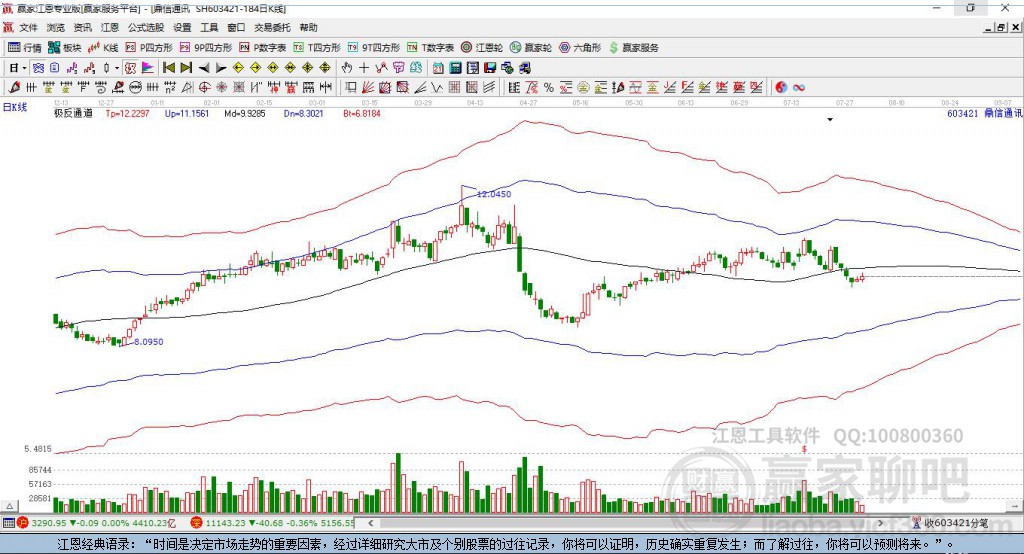Select the circled crosshair drawing tool
1024x554 pixels.
(204, 87)
